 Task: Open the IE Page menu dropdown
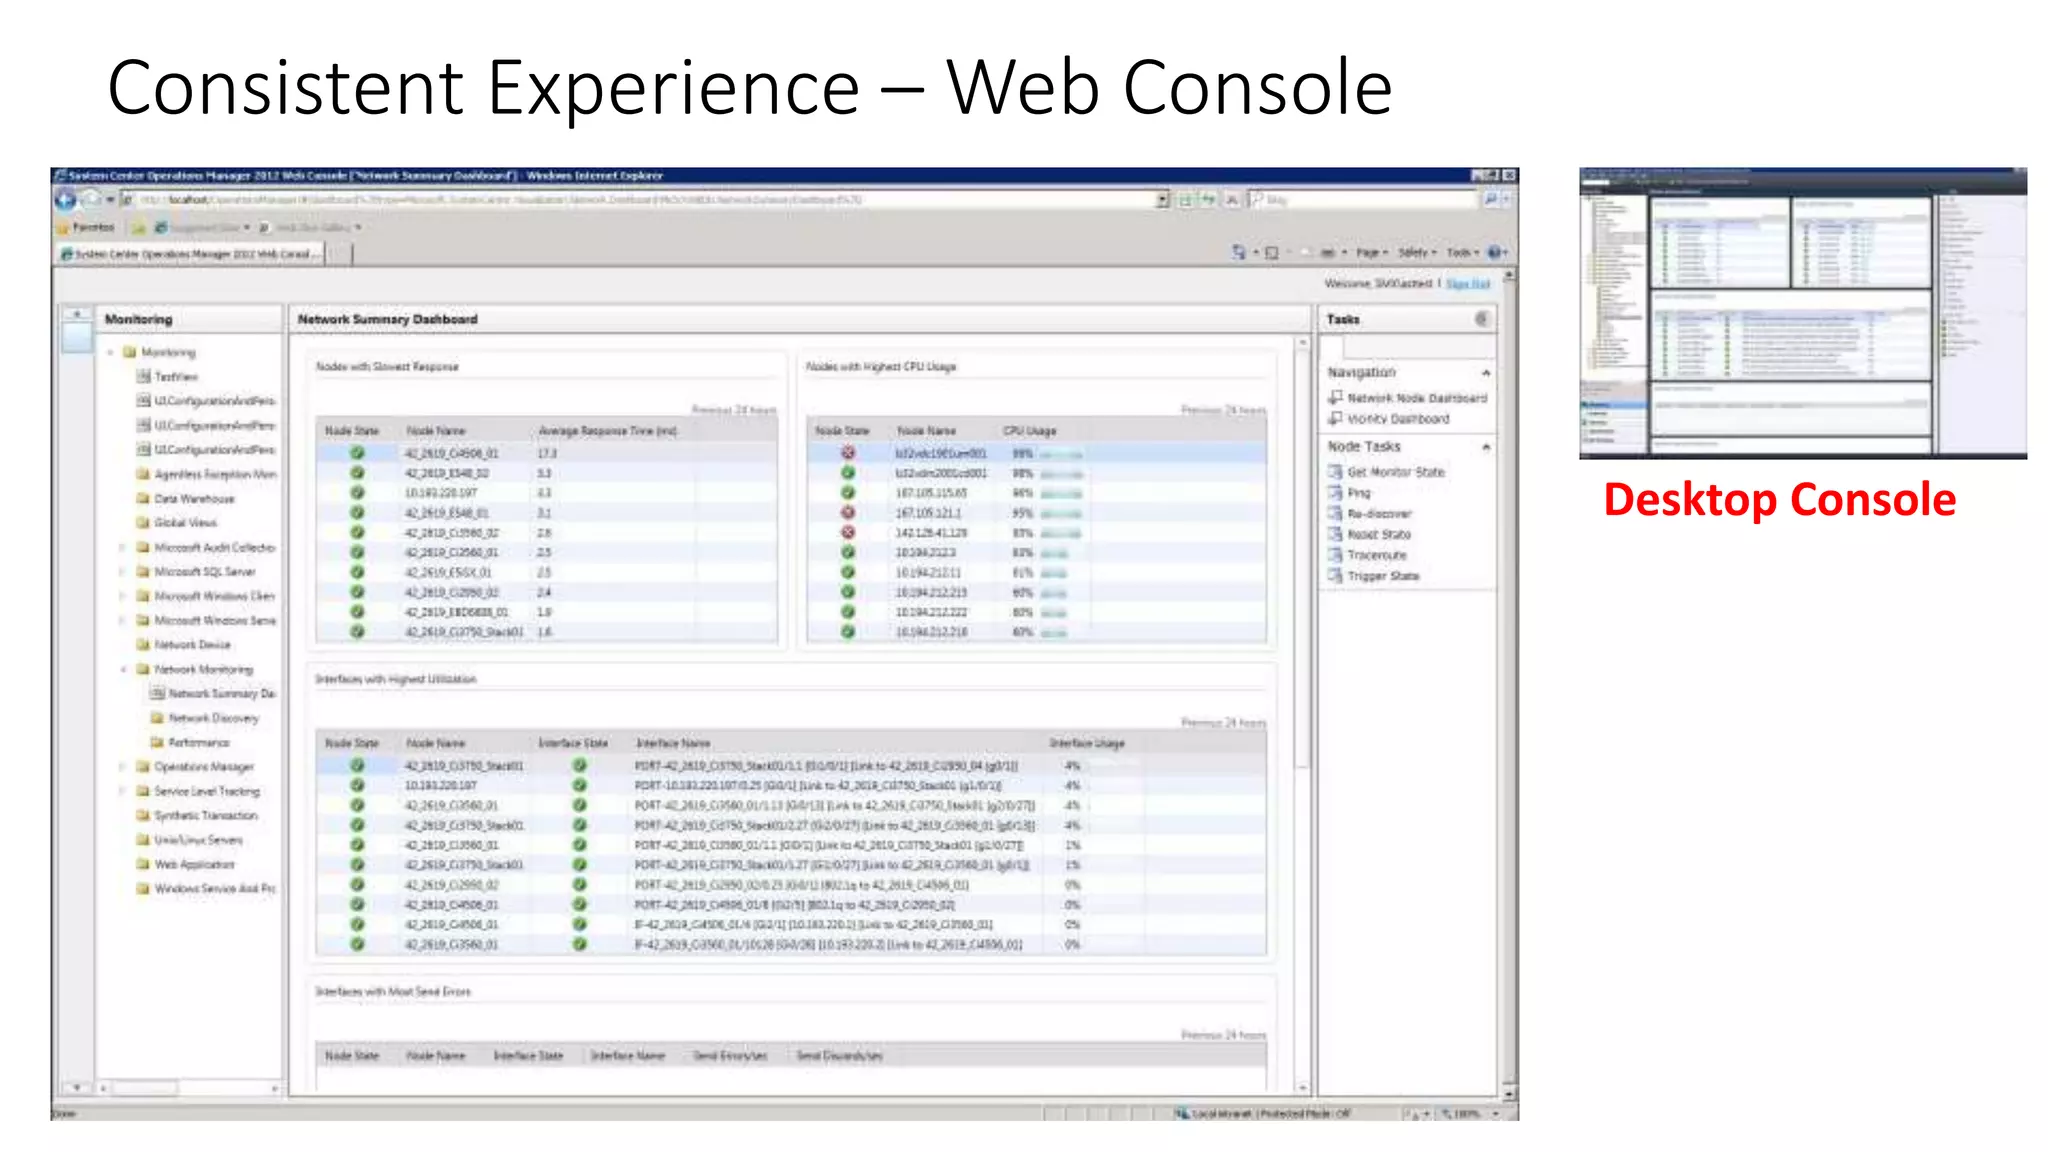click(1372, 253)
